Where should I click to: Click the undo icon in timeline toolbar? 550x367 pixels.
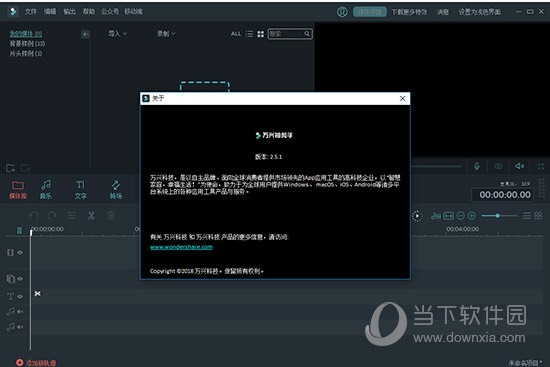[x=34, y=215]
